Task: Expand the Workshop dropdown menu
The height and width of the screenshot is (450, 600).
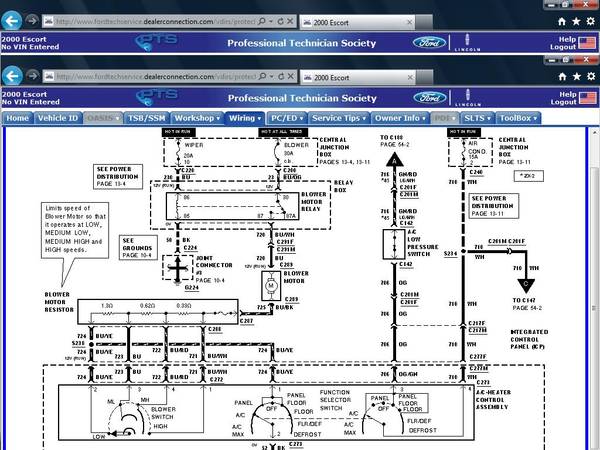Action: point(197,118)
